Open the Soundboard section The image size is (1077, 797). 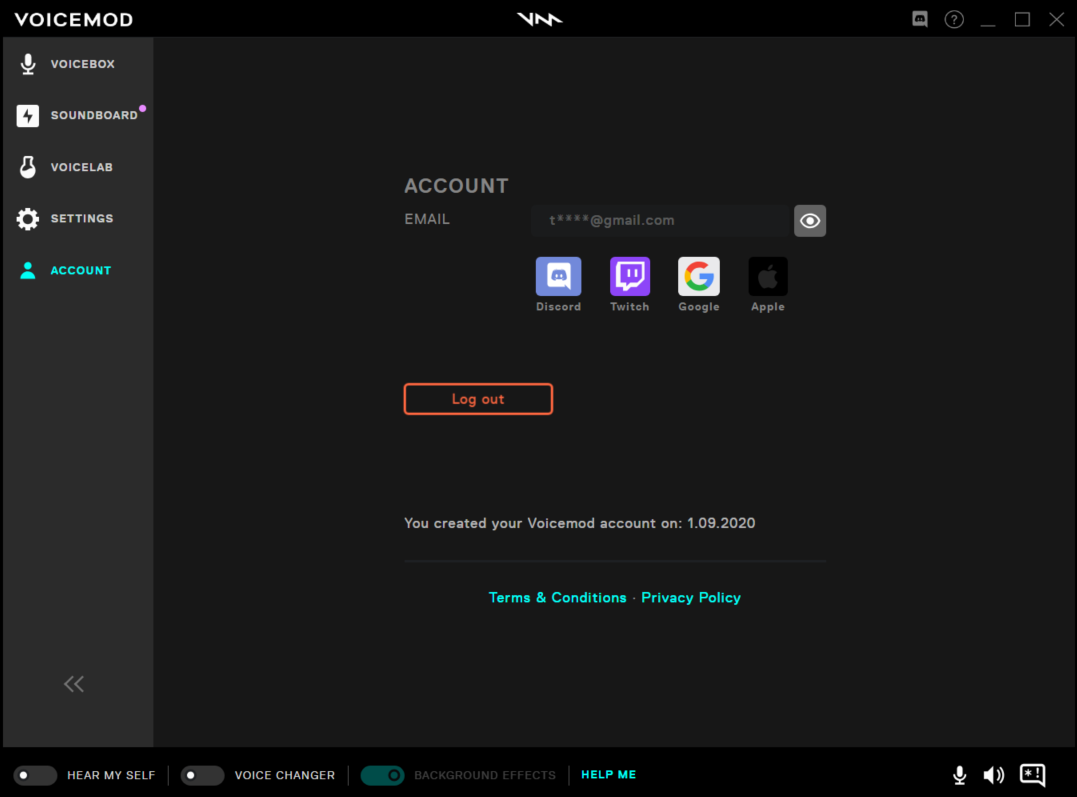[x=78, y=115]
